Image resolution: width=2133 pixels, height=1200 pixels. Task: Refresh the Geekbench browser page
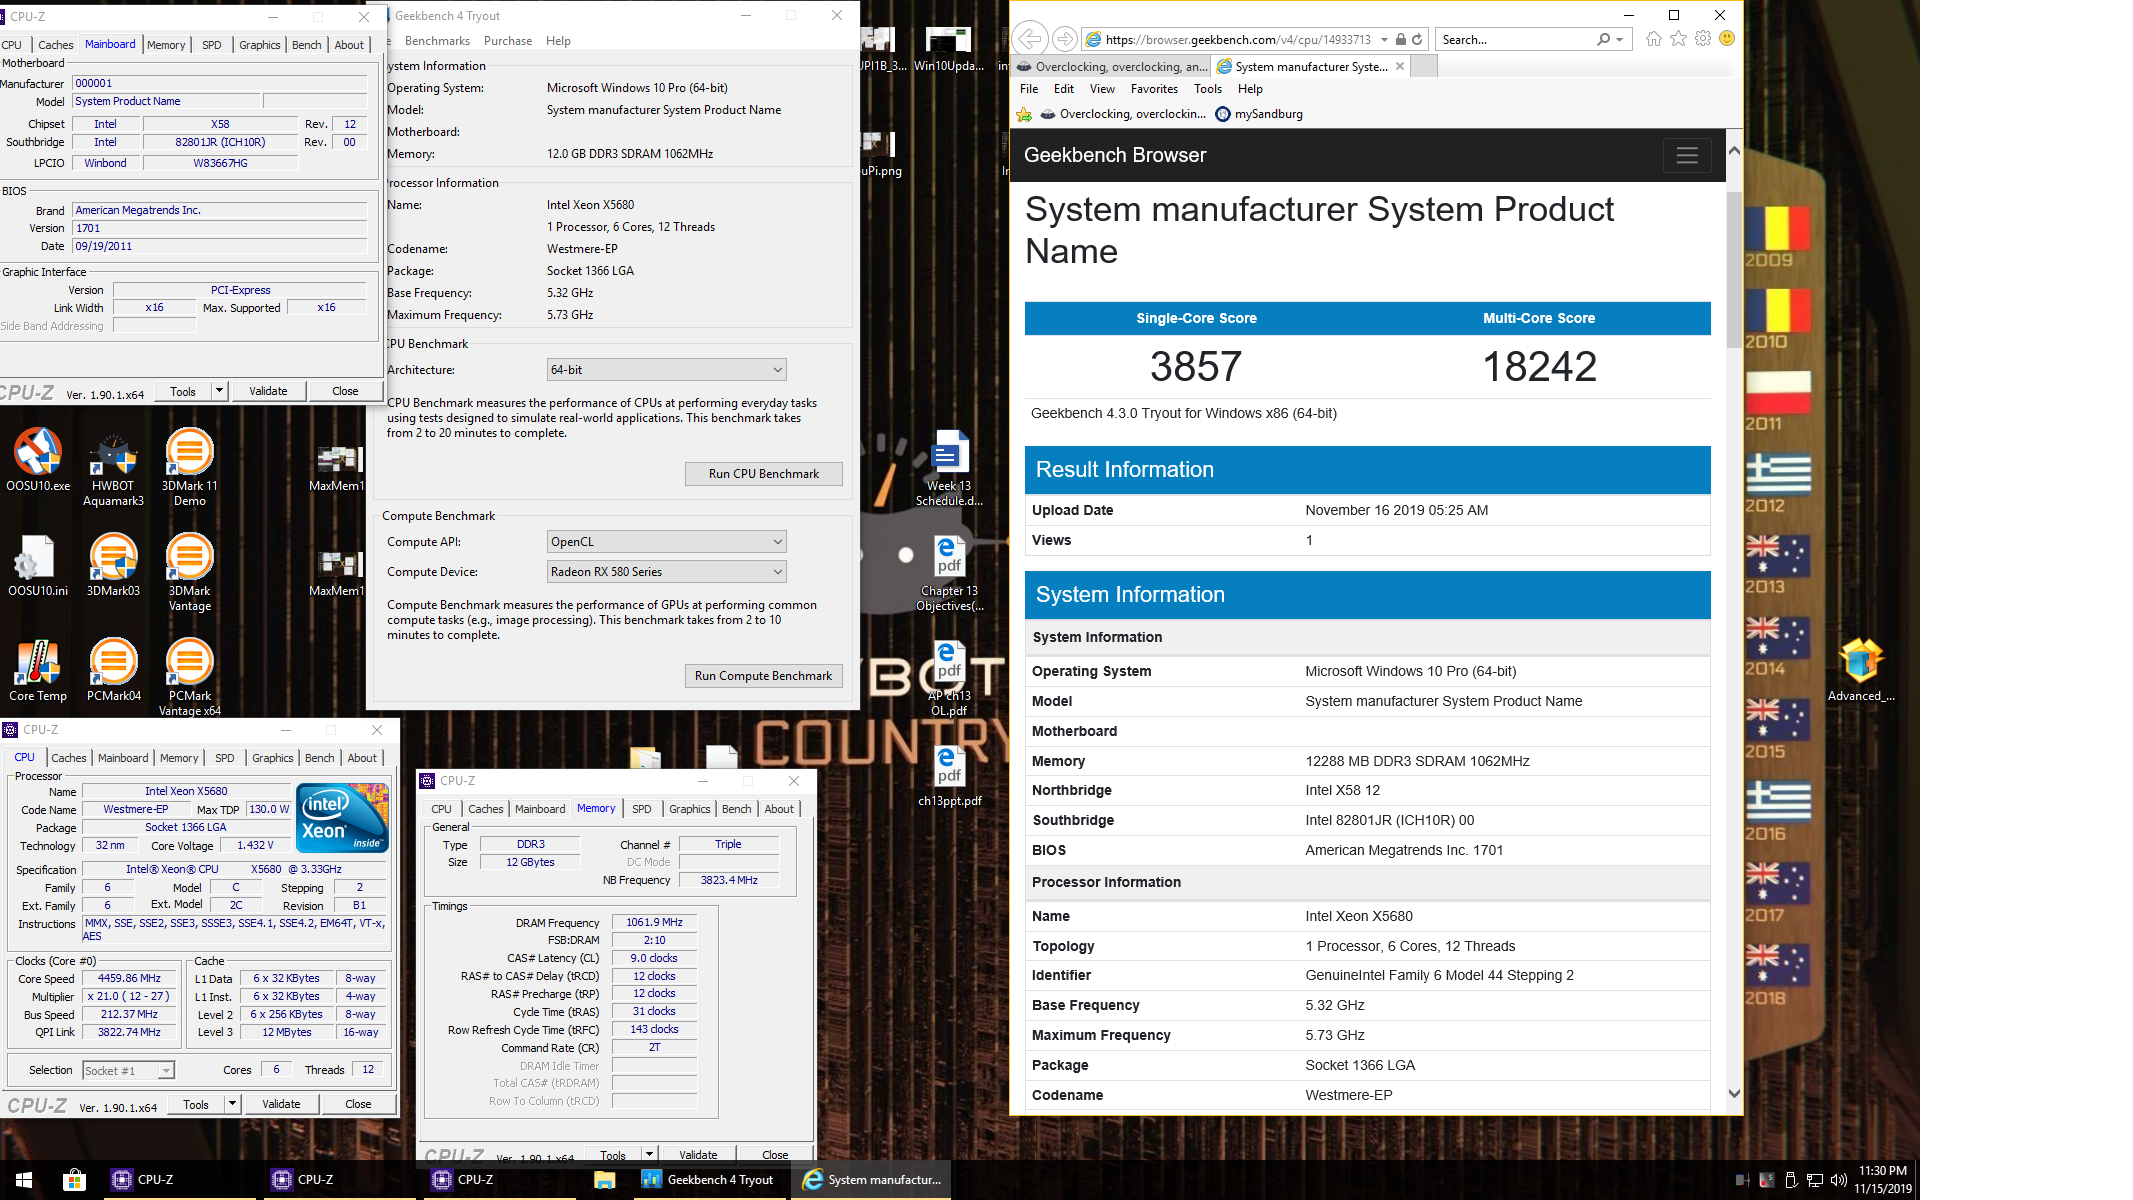(x=1417, y=39)
